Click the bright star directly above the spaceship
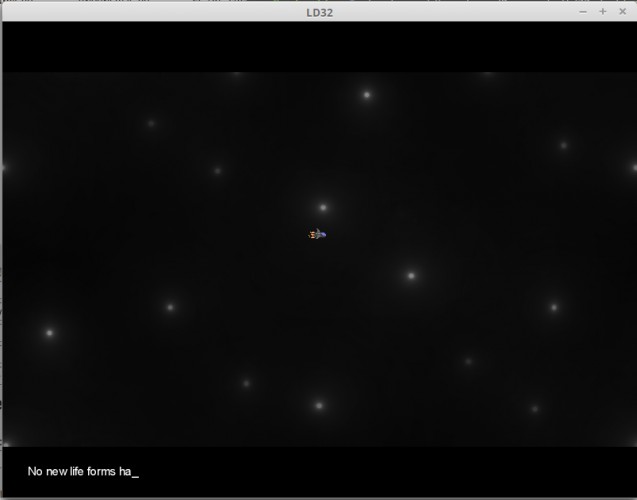The image size is (637, 500). click(x=323, y=208)
